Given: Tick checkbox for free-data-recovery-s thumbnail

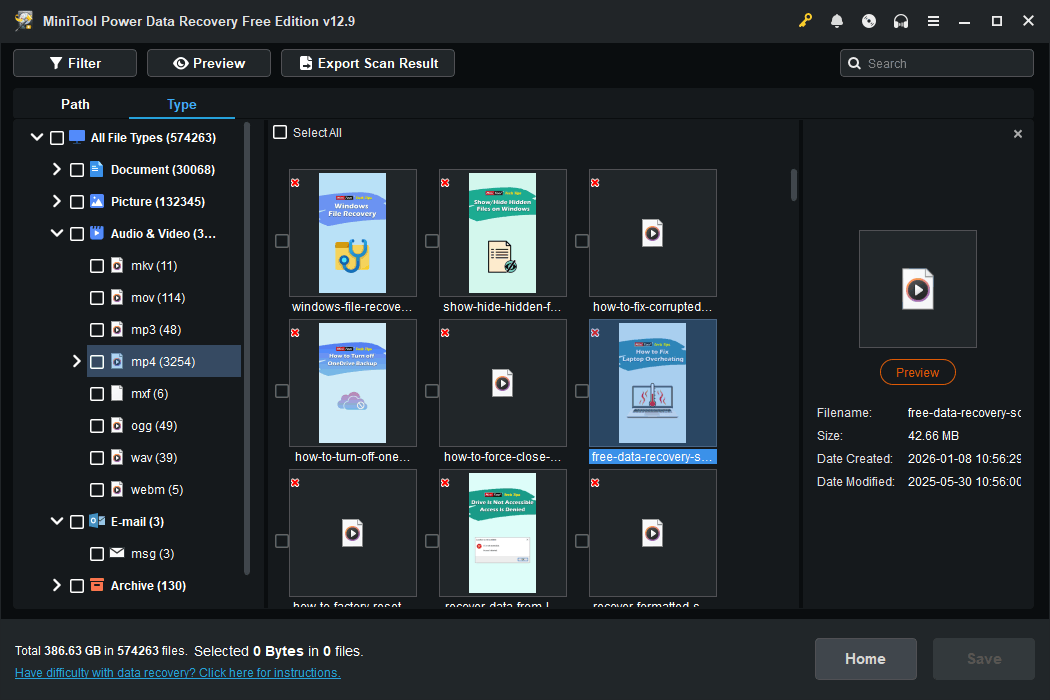Looking at the screenshot, I should click(x=582, y=391).
